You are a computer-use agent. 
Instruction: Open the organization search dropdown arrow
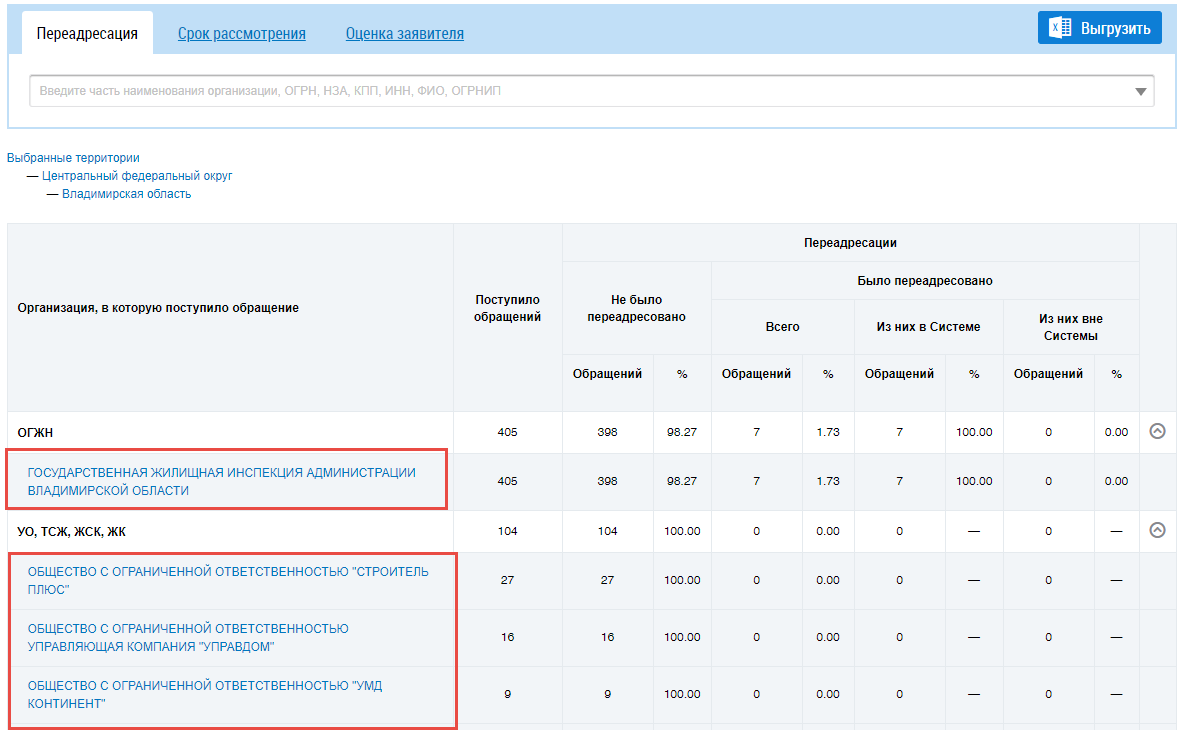click(x=1141, y=92)
